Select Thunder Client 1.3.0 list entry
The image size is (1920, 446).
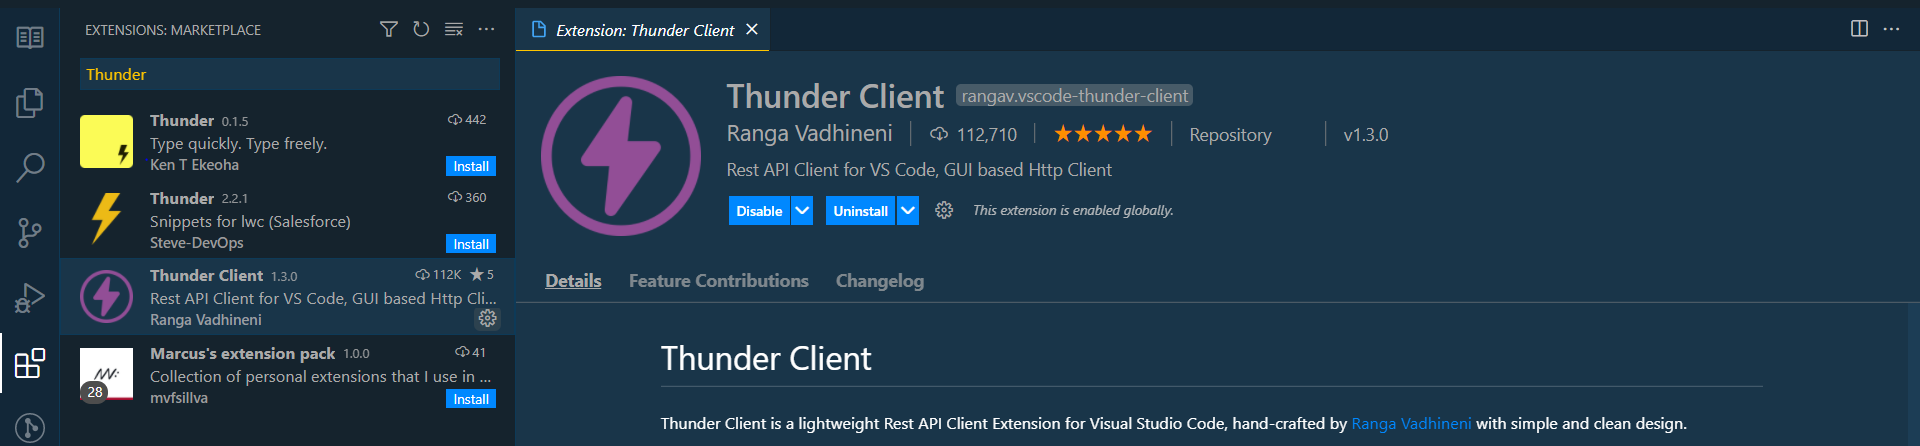(287, 296)
